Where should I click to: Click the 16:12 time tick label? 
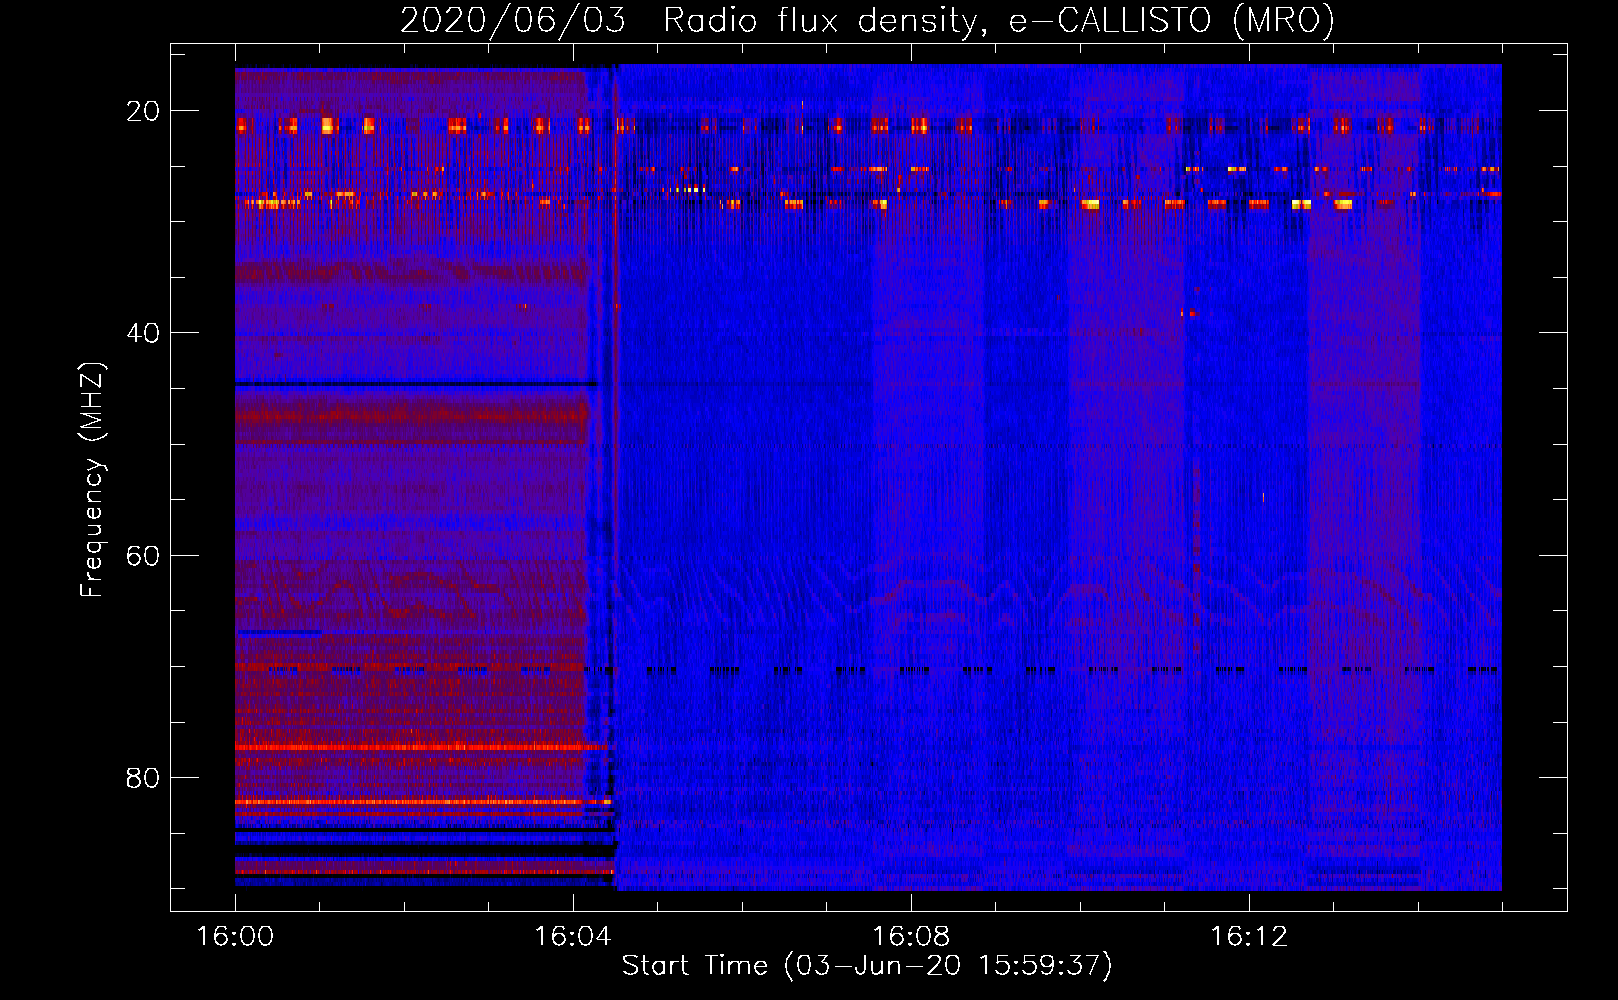(1249, 937)
